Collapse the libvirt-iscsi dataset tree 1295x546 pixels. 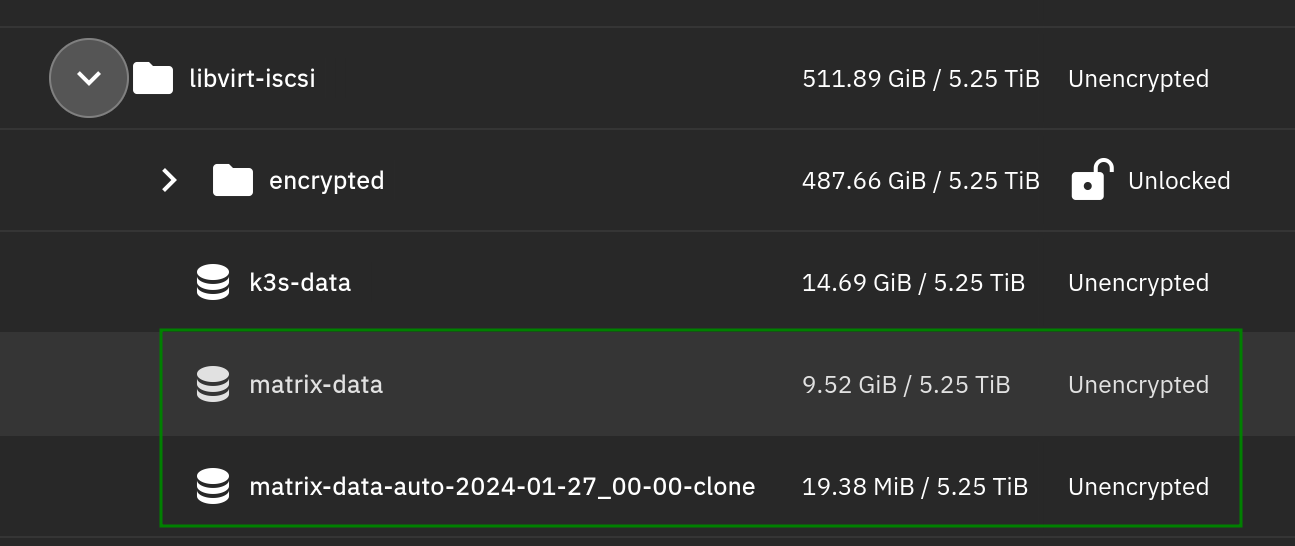coord(89,78)
